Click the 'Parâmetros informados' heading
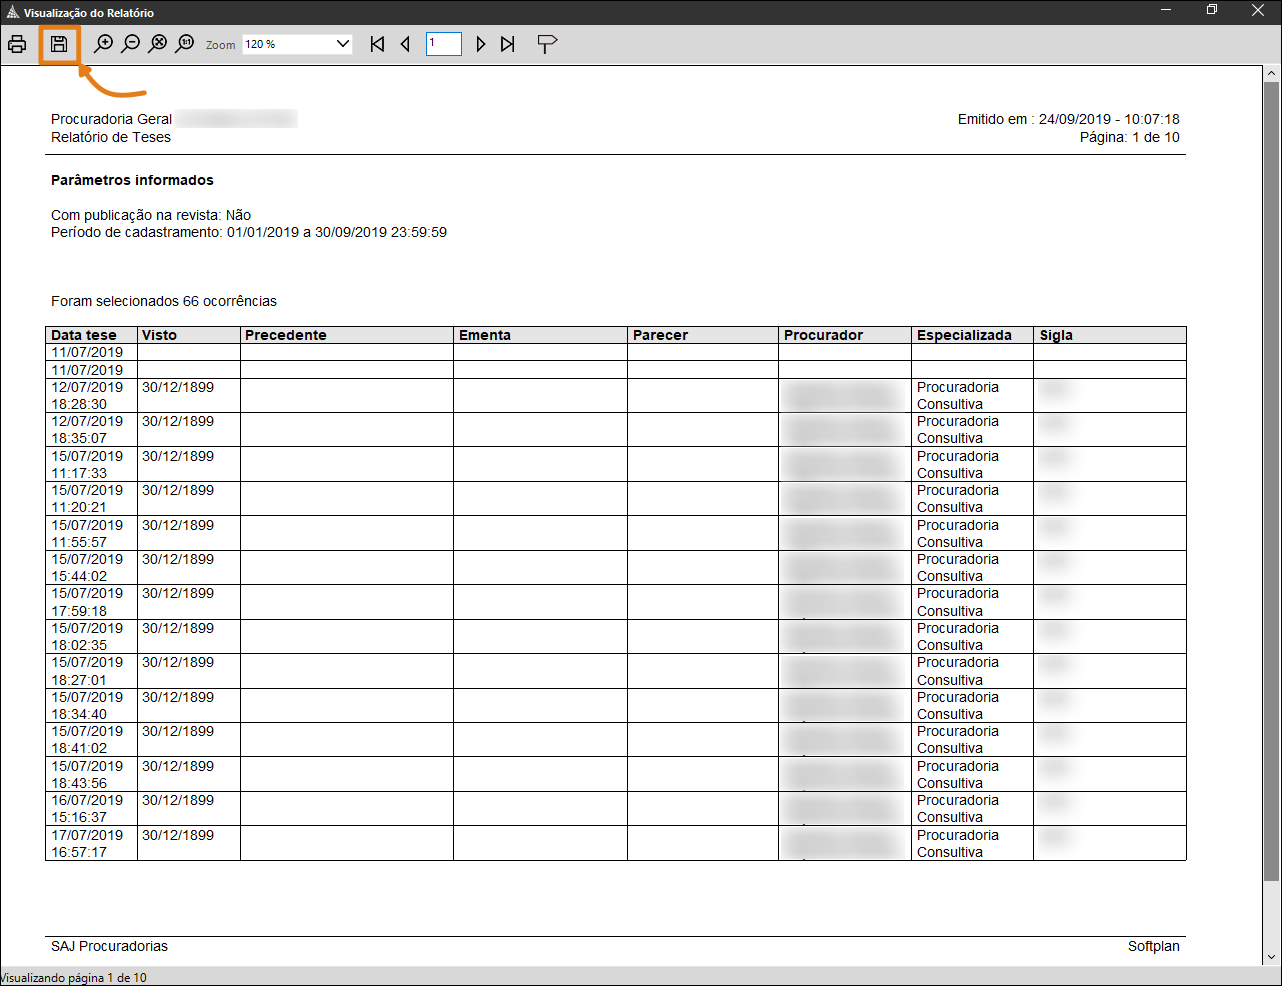Screen dimensions: 1282x986 pos(132,180)
